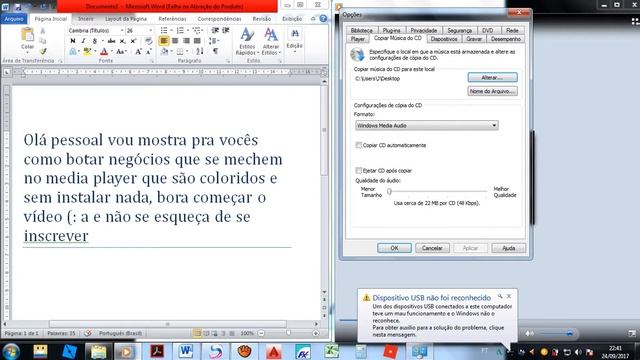This screenshot has width=640, height=360.
Task: Open the font name Cambria dropdown
Action: pos(122,31)
